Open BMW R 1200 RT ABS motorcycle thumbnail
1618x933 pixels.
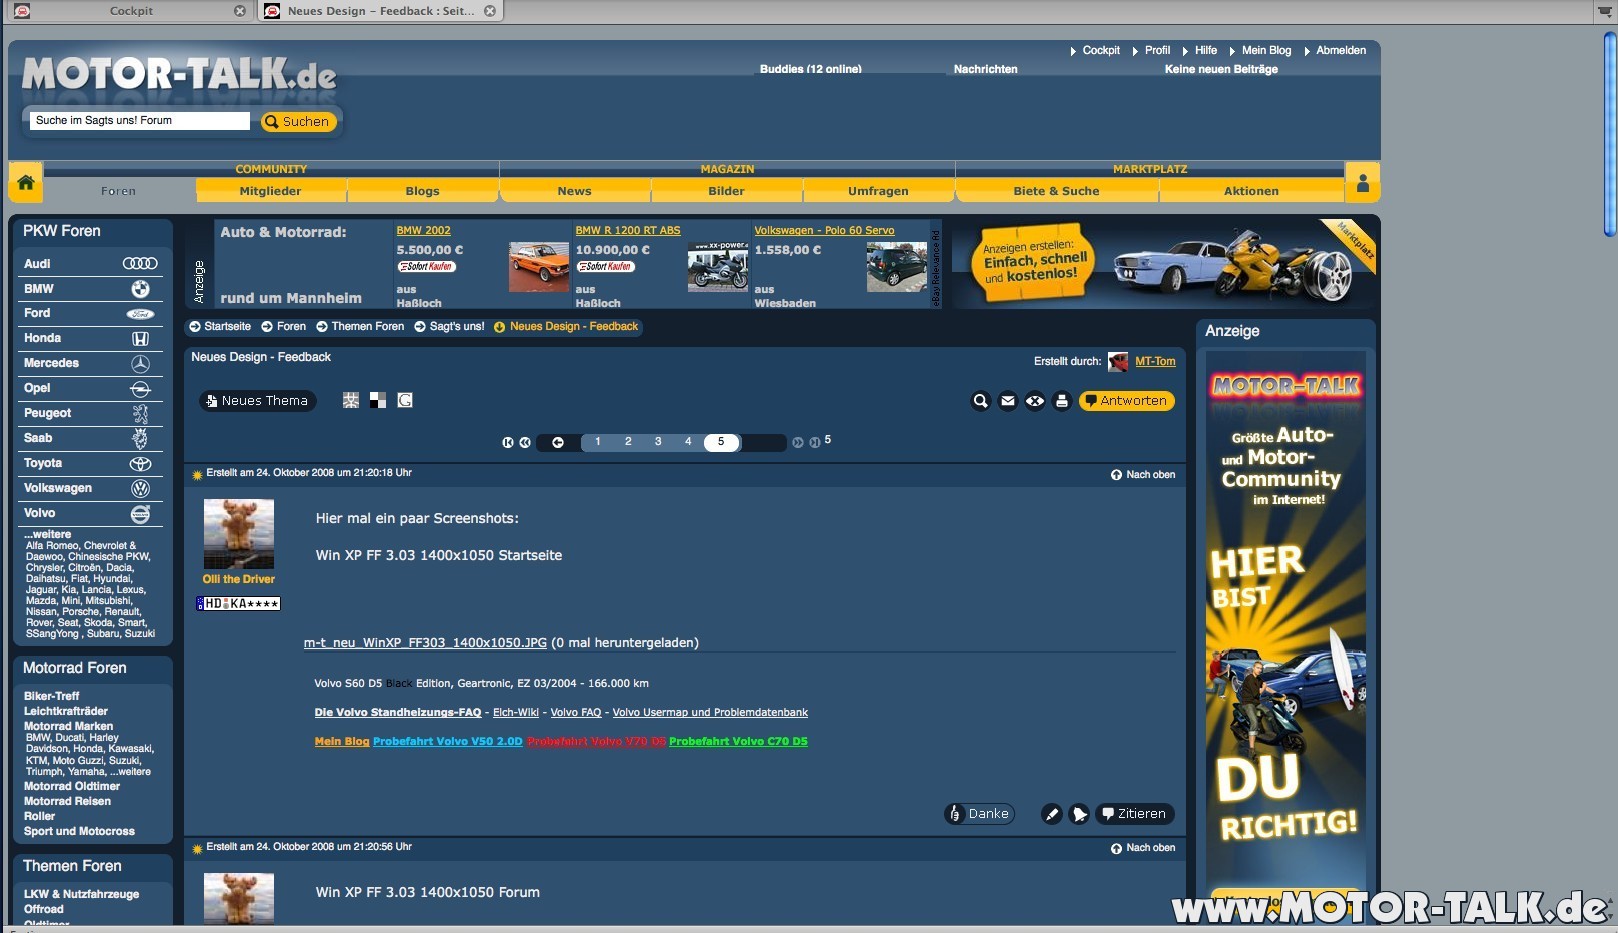coord(717,266)
